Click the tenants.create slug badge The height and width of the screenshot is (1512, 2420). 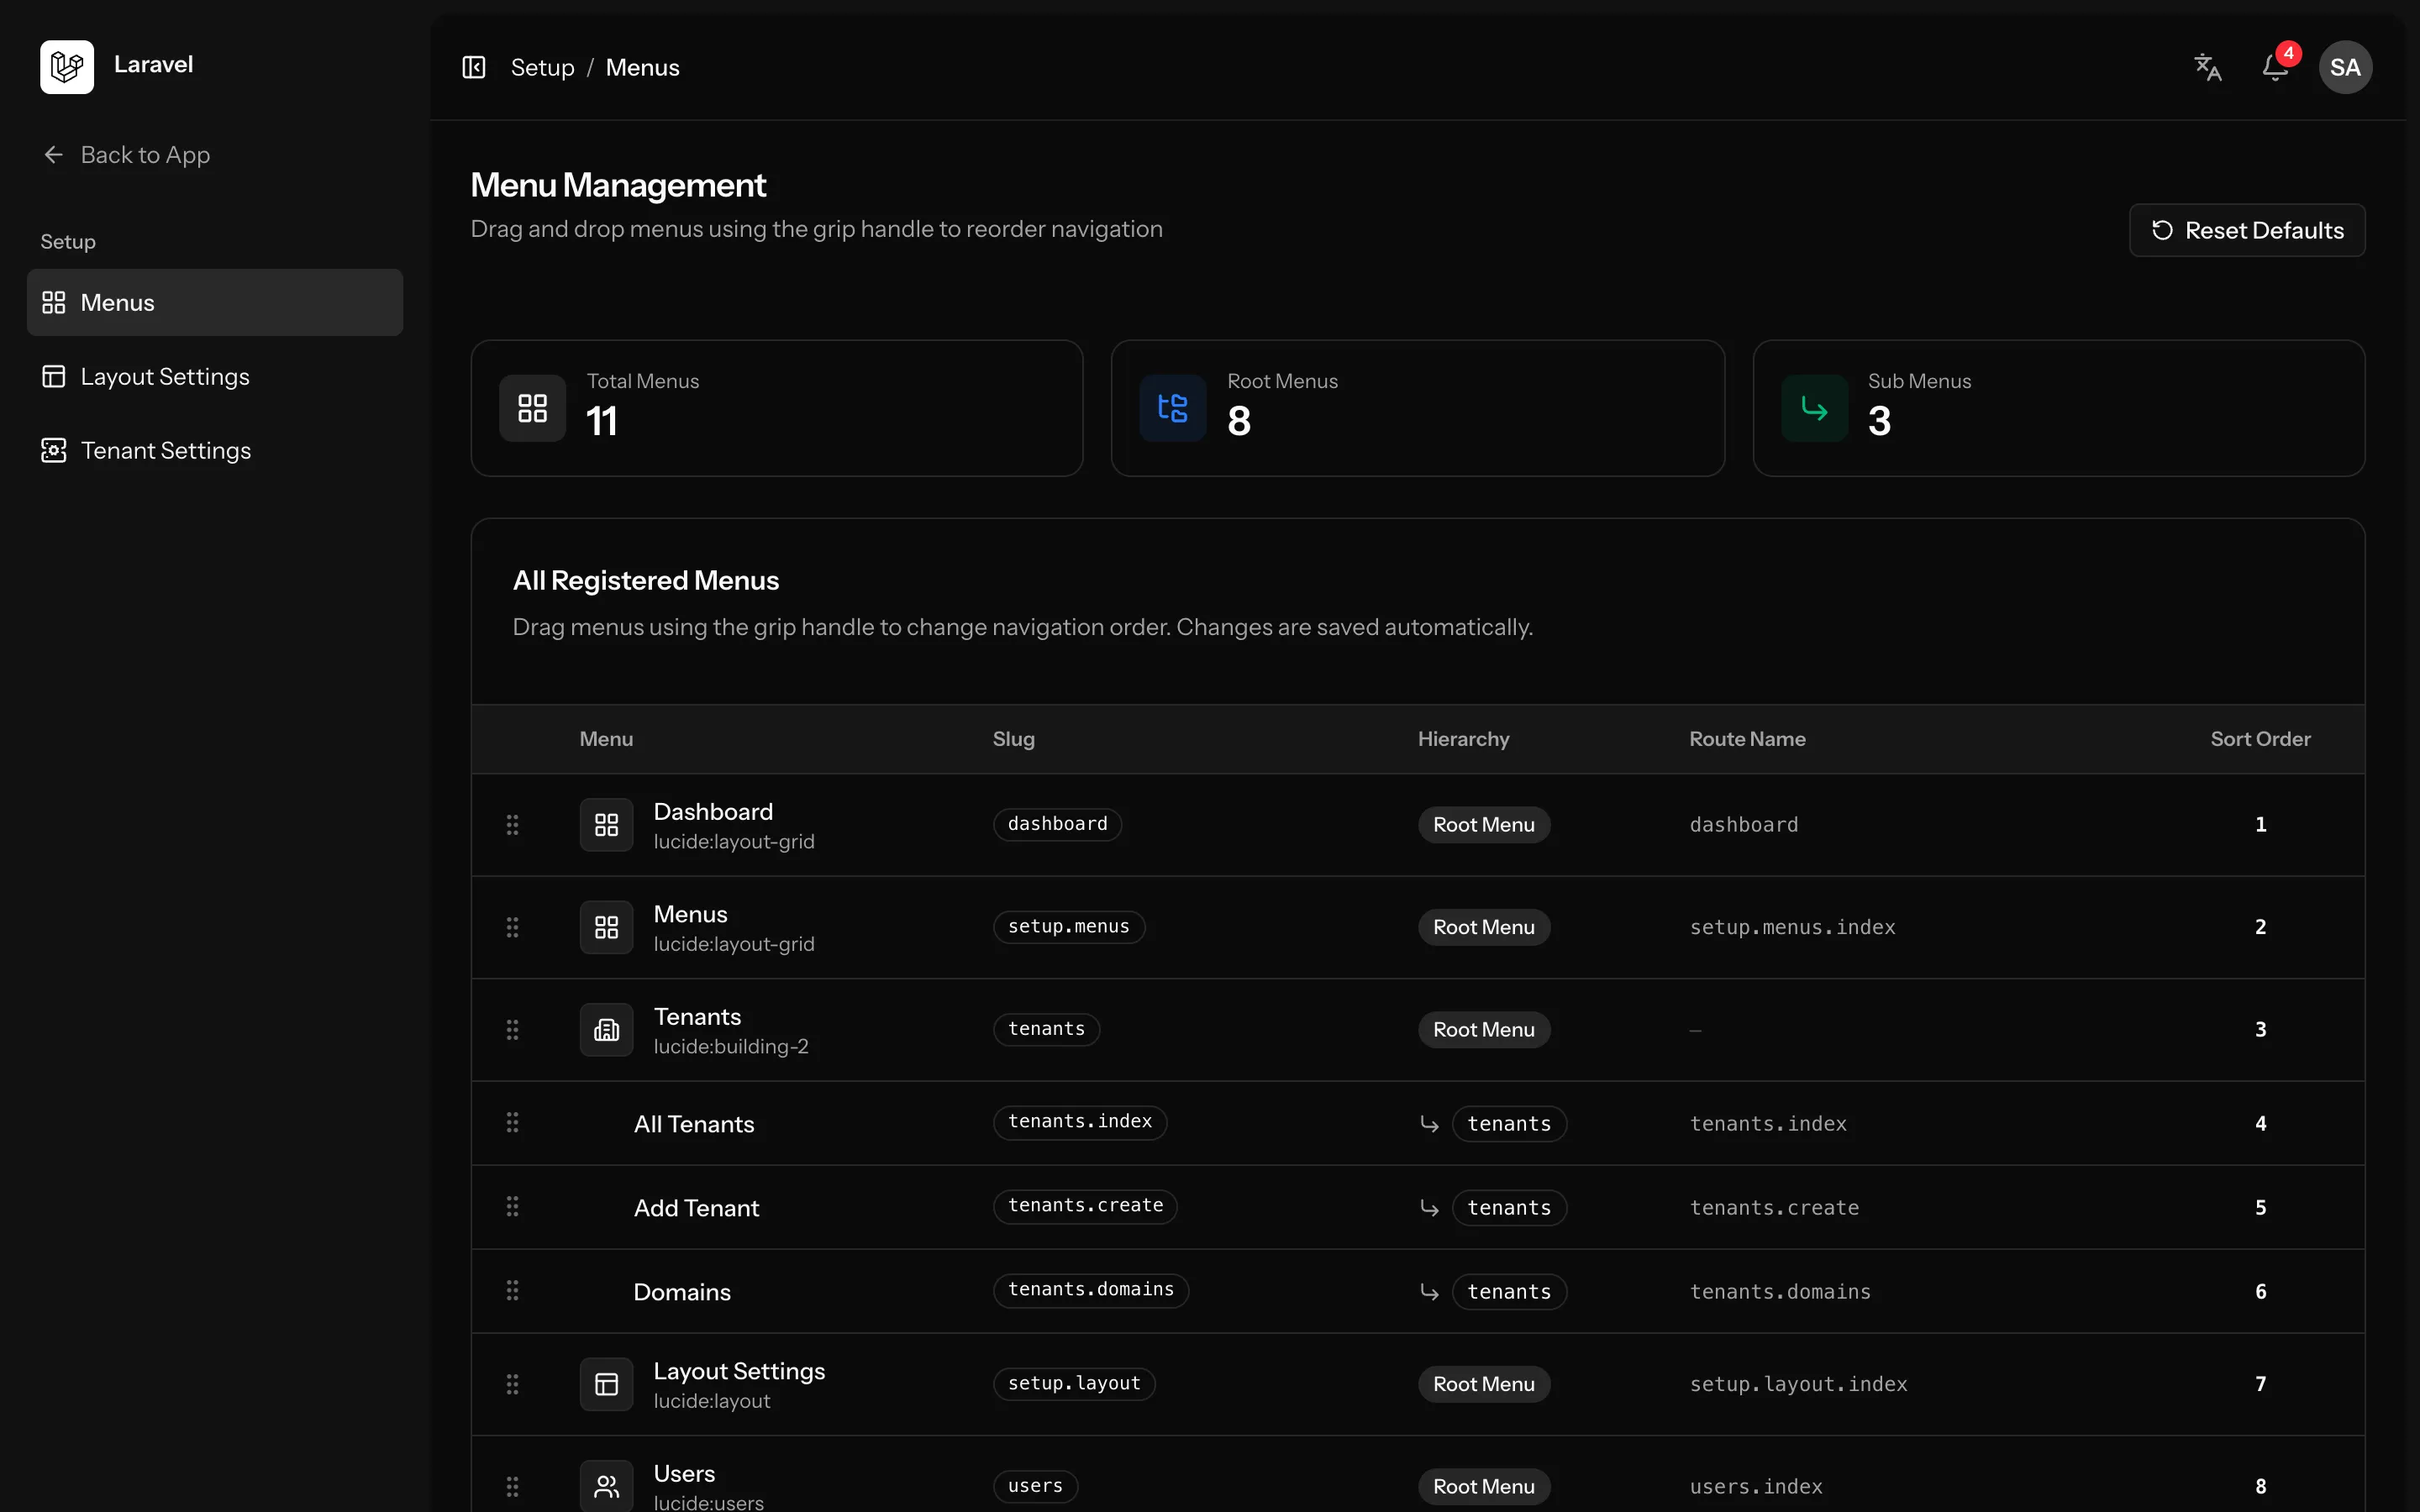pyautogui.click(x=1086, y=1206)
